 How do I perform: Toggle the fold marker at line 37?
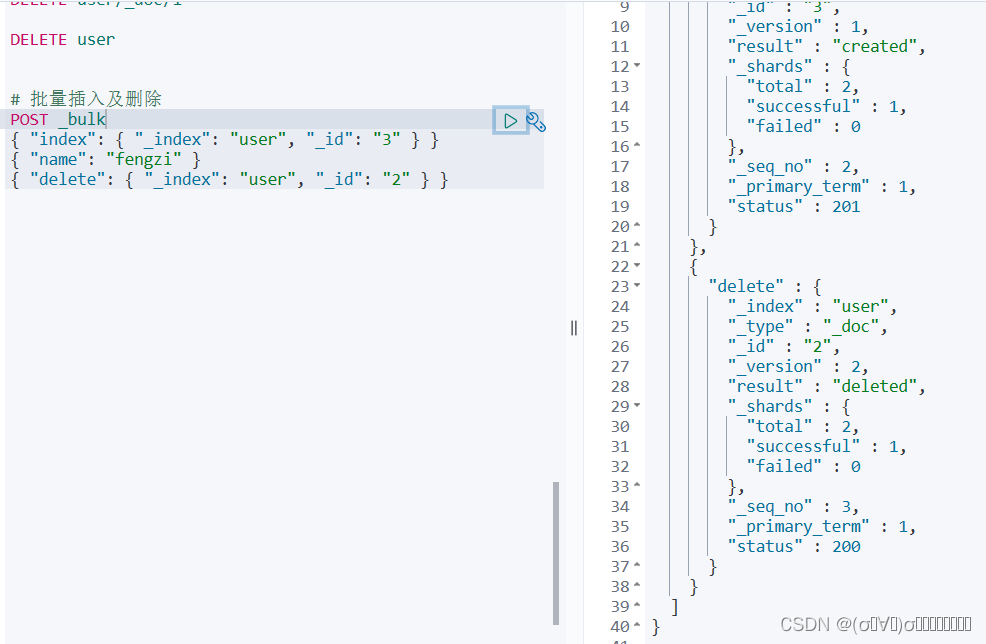click(637, 565)
